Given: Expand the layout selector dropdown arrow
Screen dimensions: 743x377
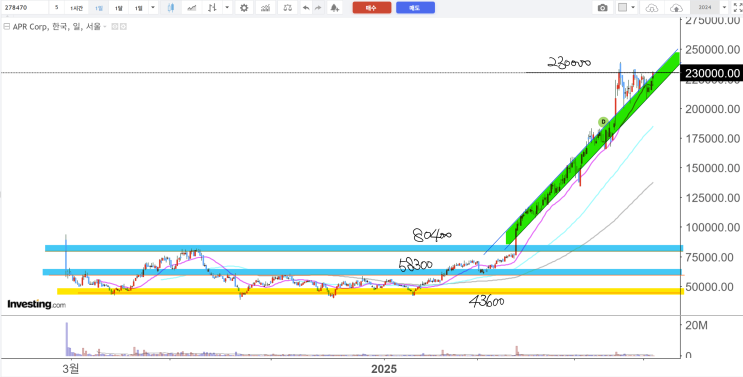Looking at the screenshot, I should click(x=634, y=8).
